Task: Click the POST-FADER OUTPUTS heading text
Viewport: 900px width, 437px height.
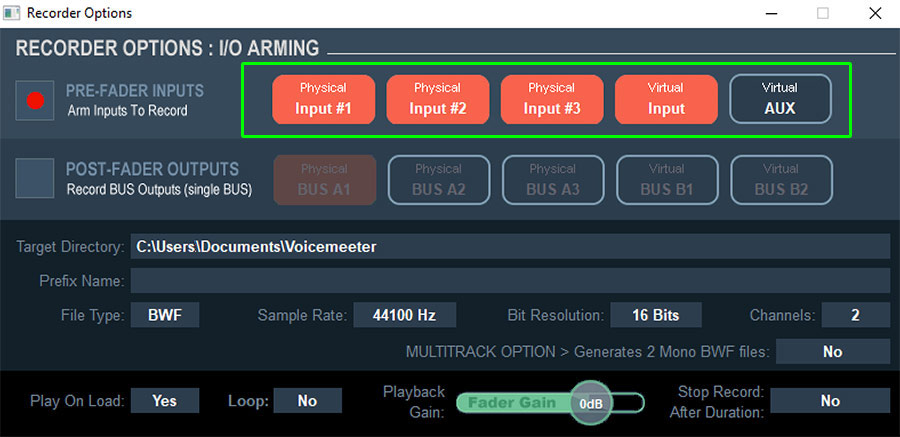Action: (x=153, y=169)
